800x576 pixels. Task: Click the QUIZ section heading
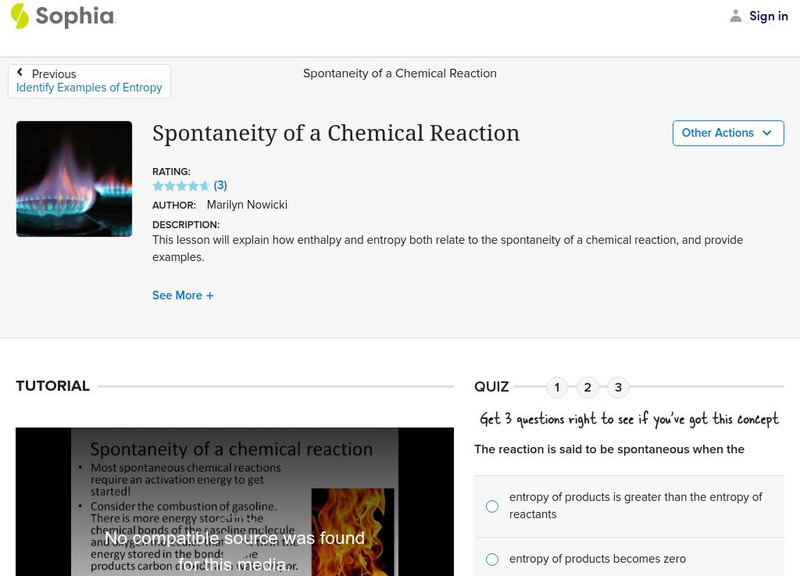pos(491,387)
